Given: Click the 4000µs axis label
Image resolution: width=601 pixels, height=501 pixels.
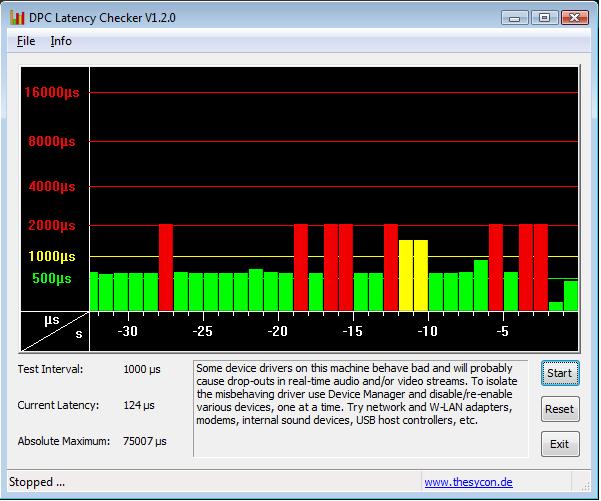Looking at the screenshot, I should (52, 187).
